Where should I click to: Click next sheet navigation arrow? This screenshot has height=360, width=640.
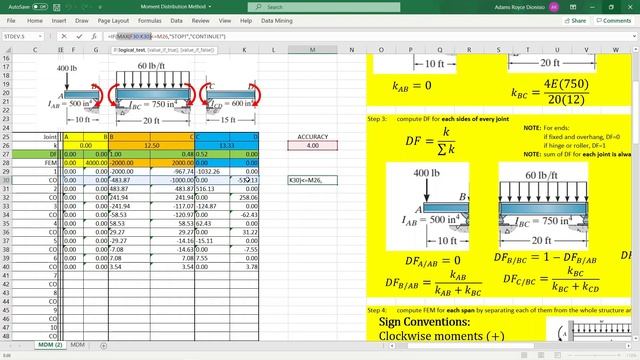click(20, 346)
